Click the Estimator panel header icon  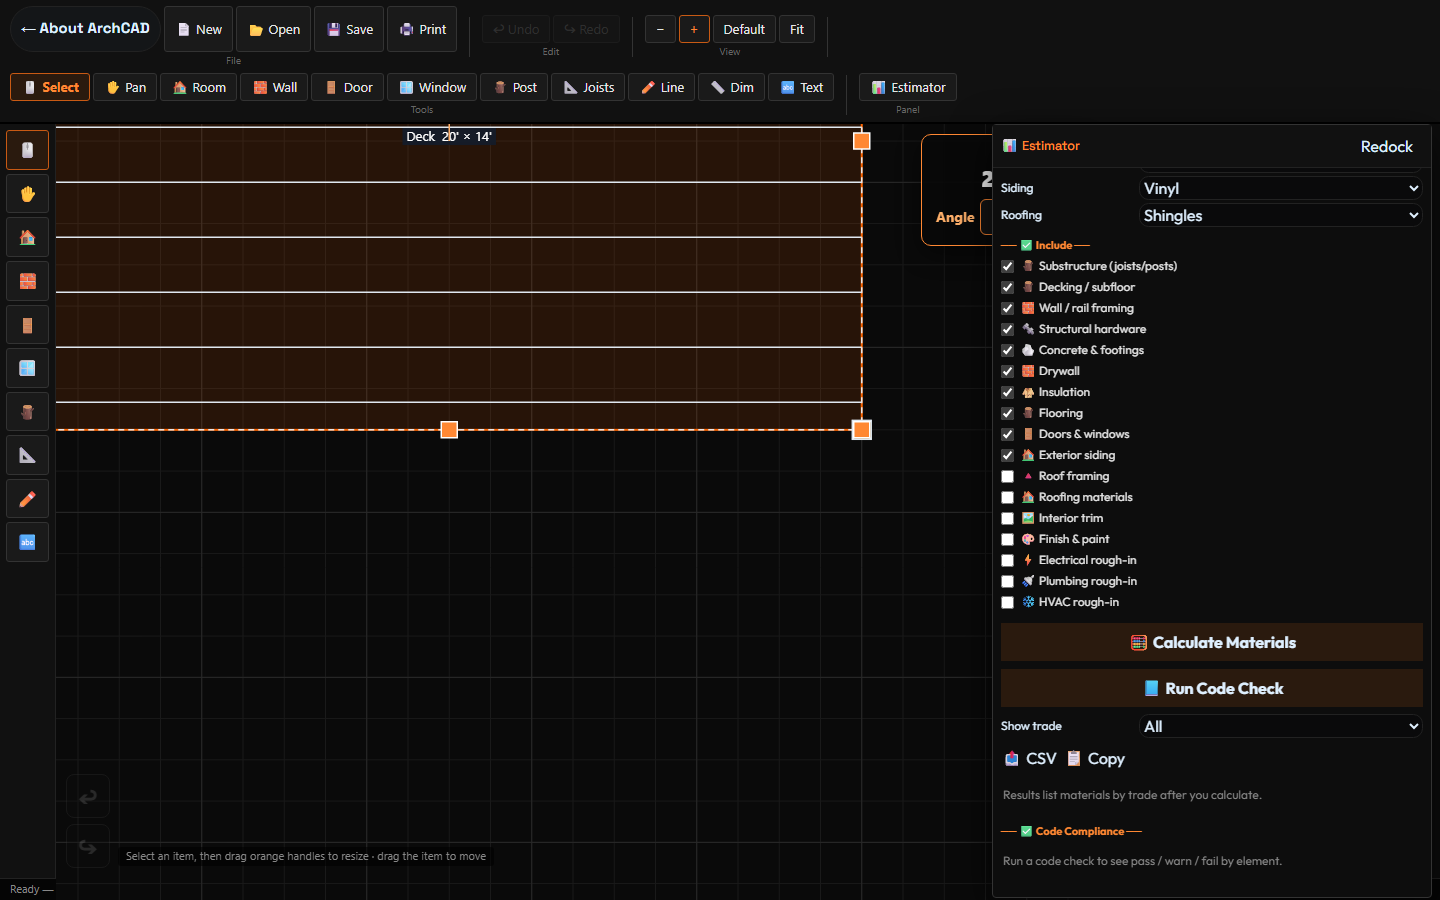1010,146
